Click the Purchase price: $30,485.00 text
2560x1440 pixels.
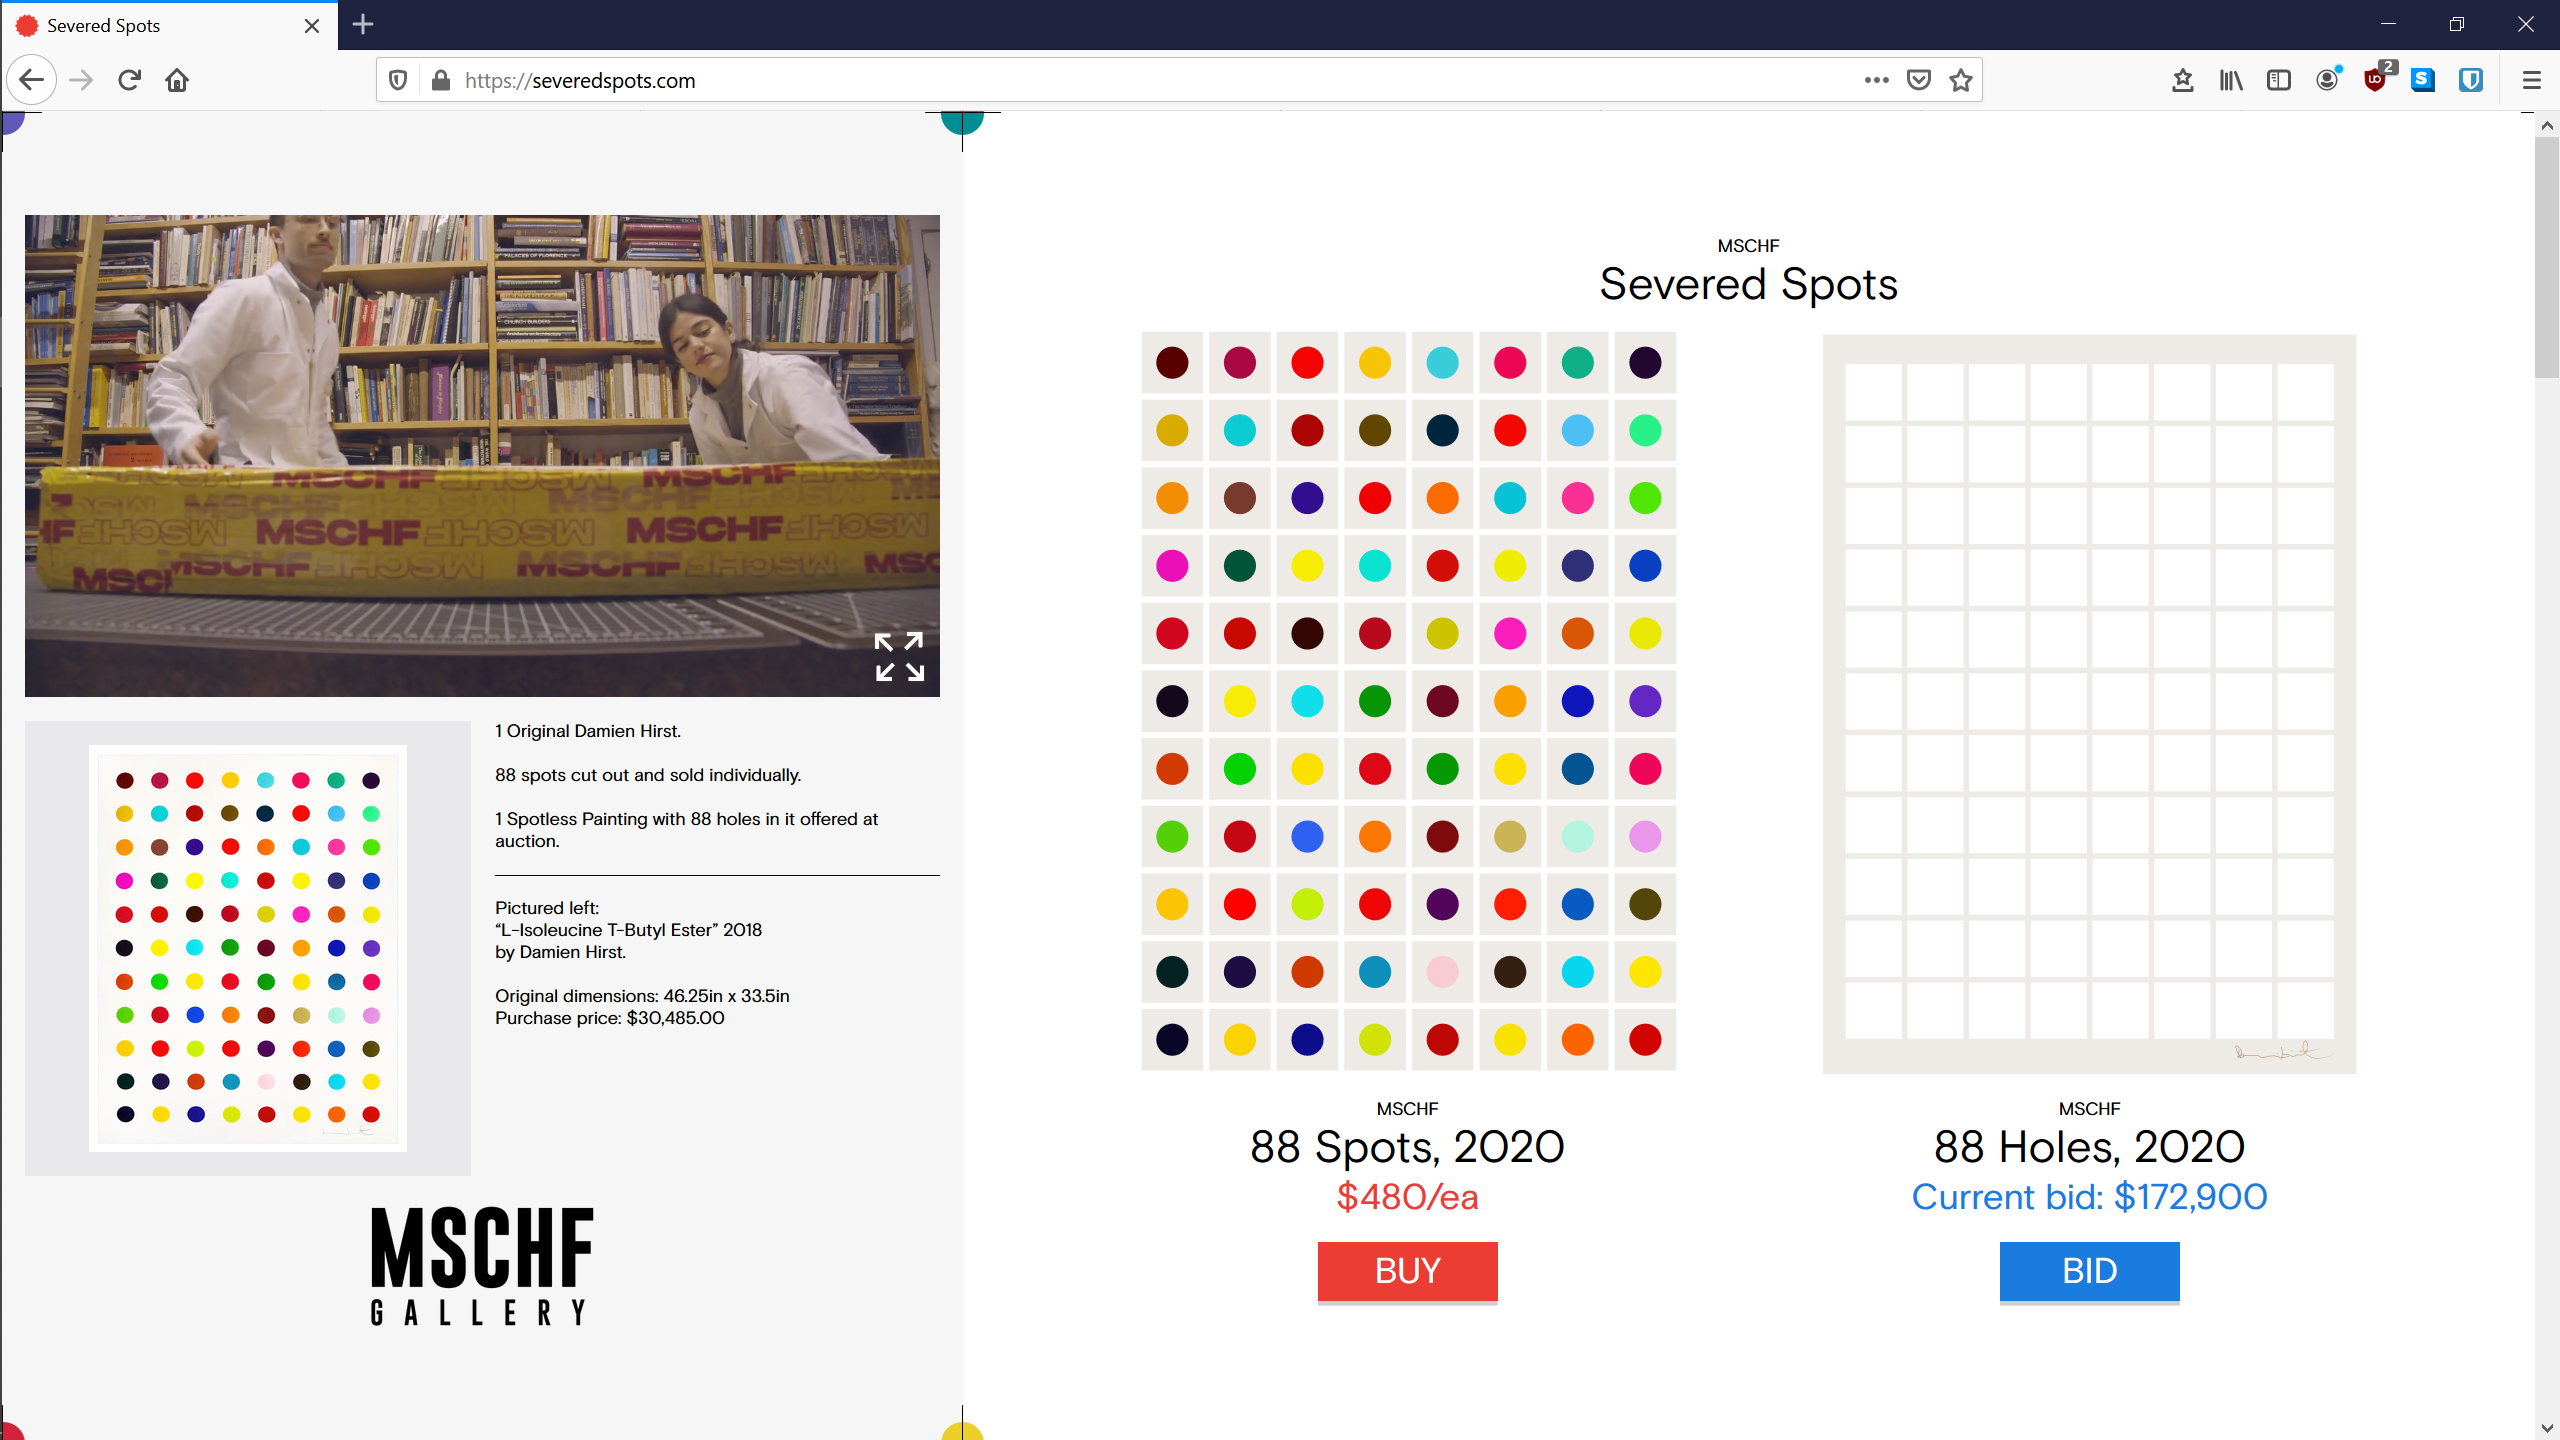click(610, 1018)
